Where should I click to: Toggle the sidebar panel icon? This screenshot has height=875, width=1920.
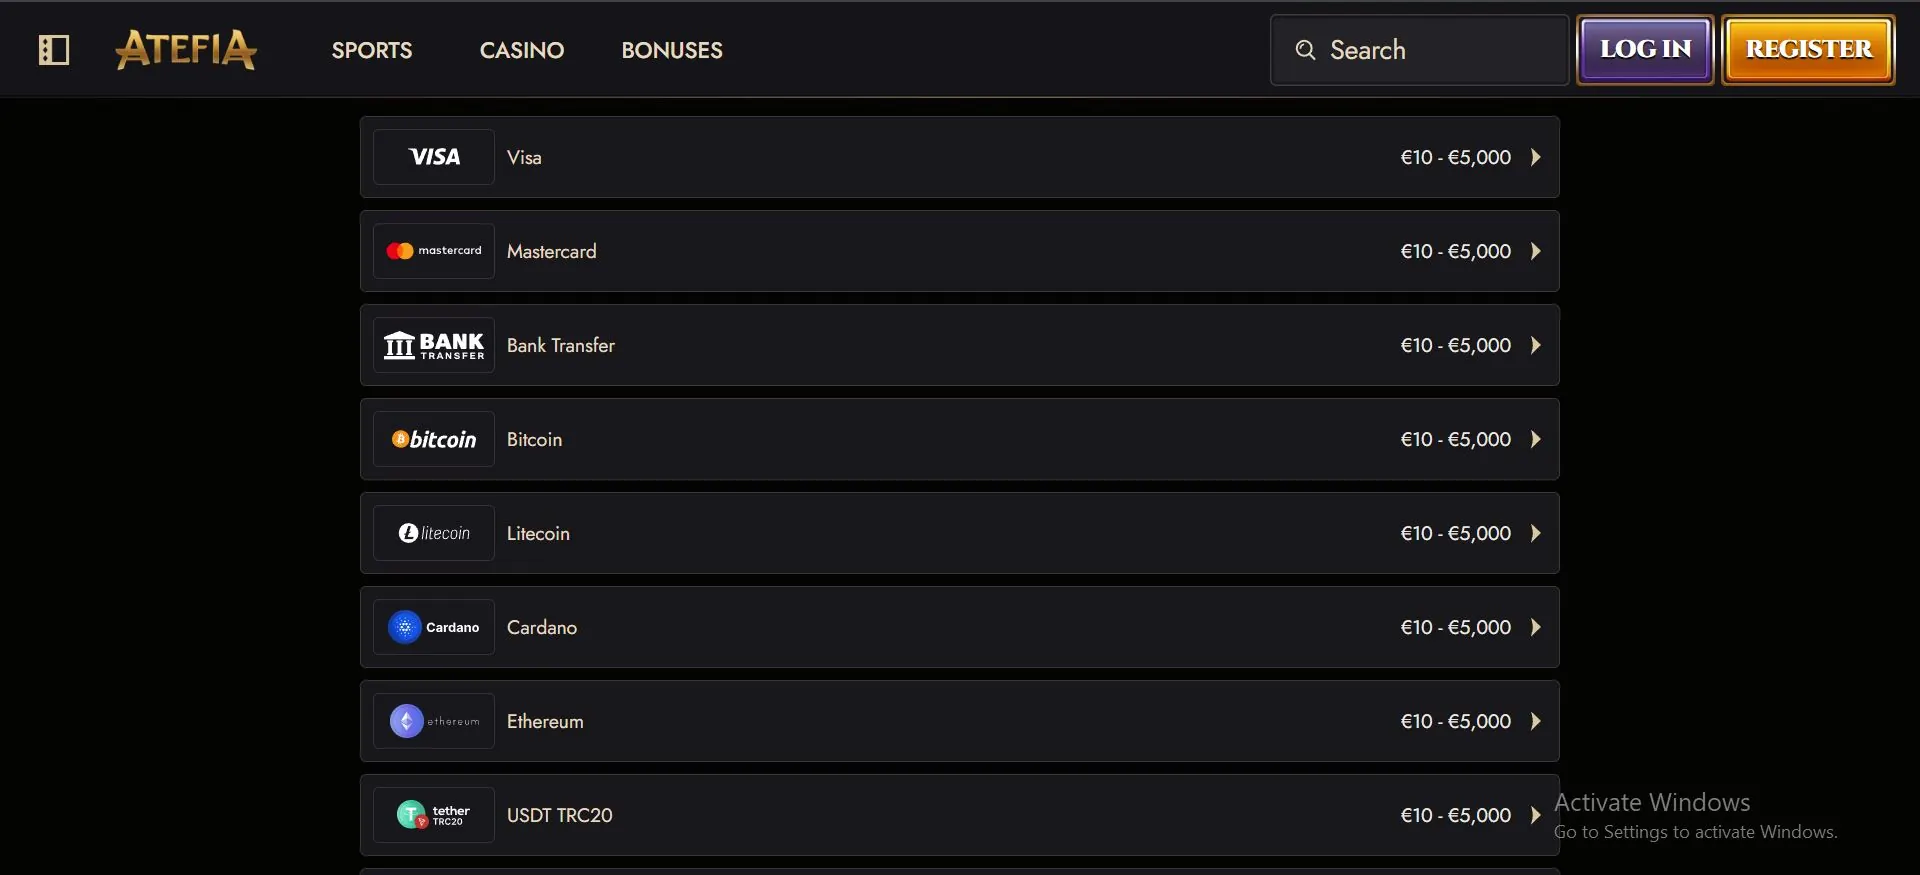[x=53, y=50]
